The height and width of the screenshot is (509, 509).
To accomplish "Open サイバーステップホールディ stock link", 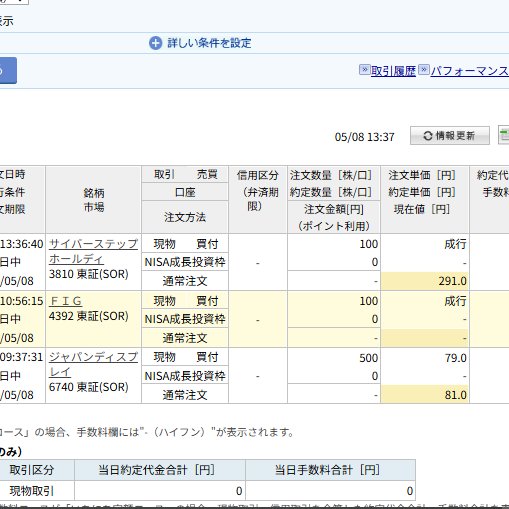I will click(93, 252).
